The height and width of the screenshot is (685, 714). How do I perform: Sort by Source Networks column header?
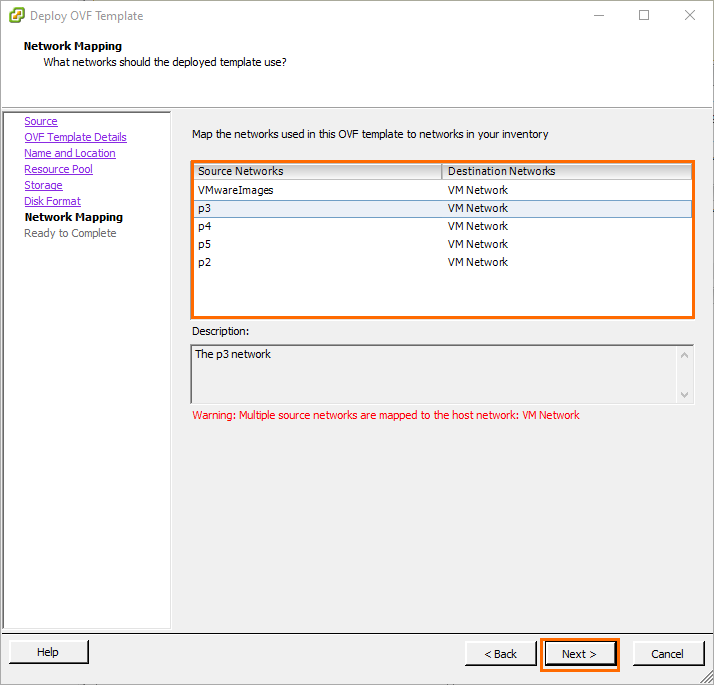click(317, 171)
